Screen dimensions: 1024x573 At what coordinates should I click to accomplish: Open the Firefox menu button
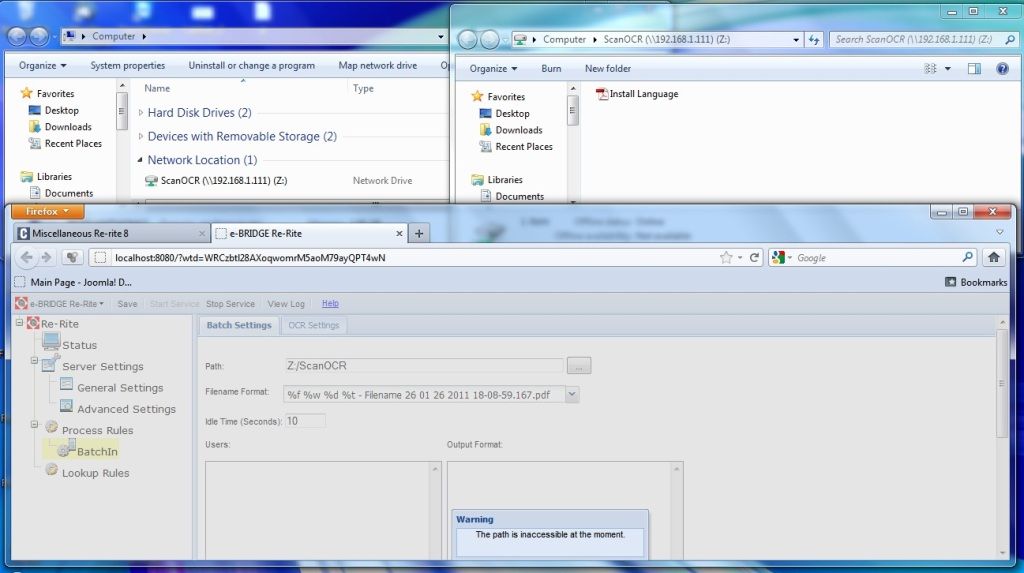pyautogui.click(x=47, y=211)
